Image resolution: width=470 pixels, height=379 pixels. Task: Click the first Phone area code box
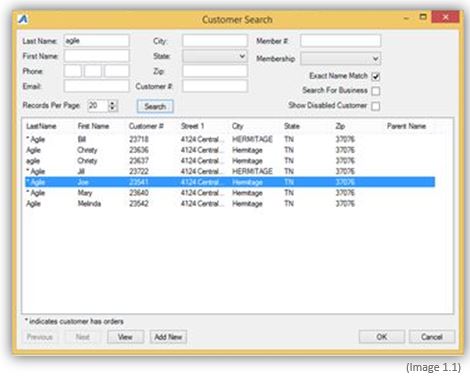[73, 71]
